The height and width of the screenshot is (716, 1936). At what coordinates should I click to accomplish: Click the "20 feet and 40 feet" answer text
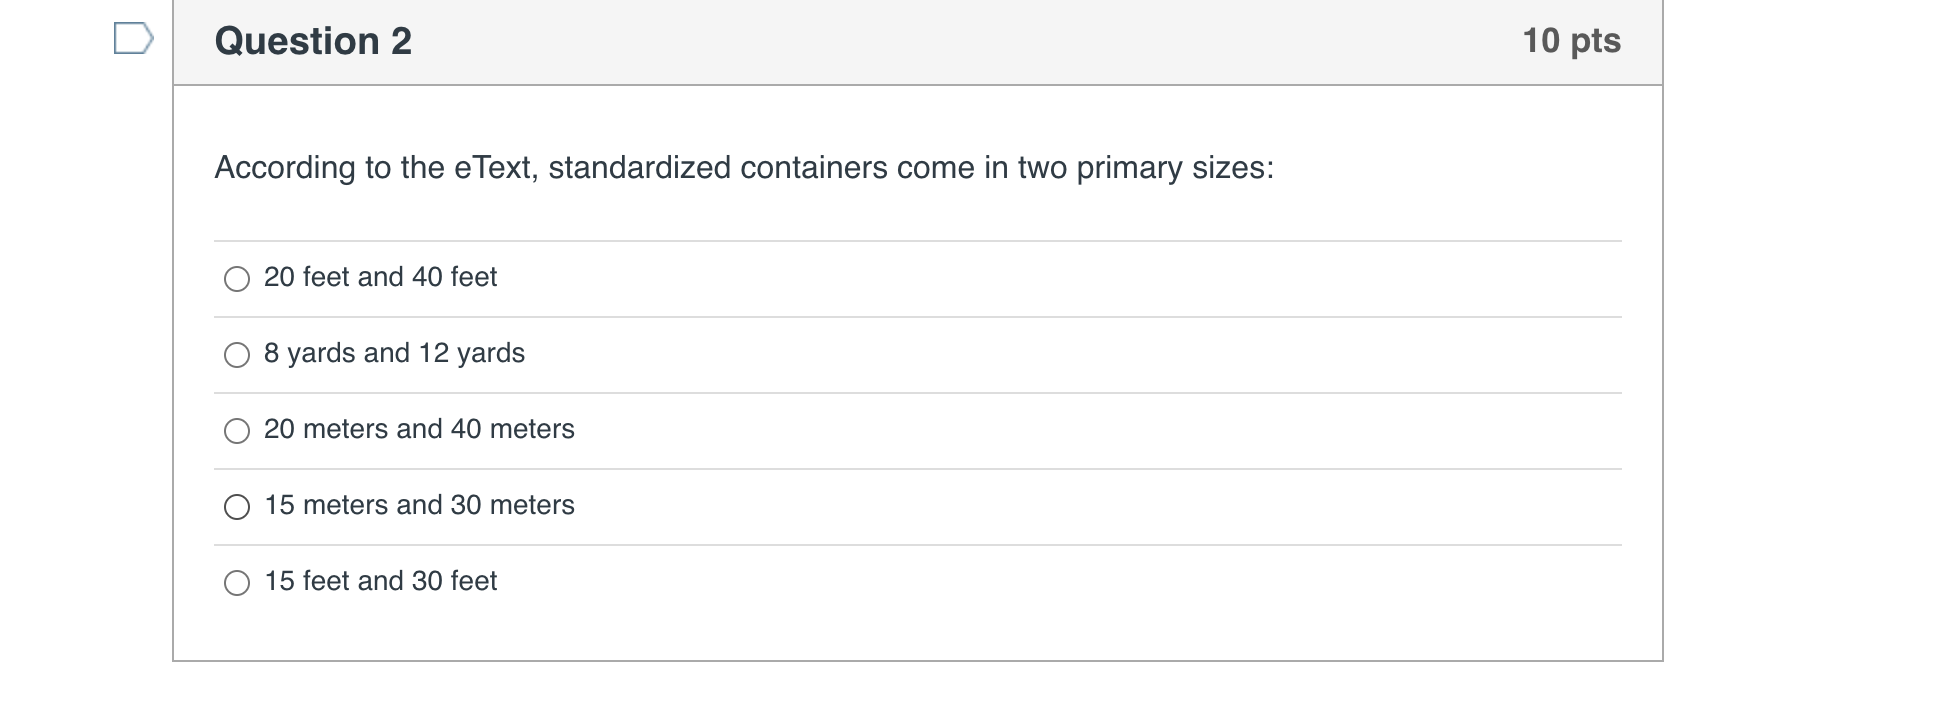[x=380, y=277]
